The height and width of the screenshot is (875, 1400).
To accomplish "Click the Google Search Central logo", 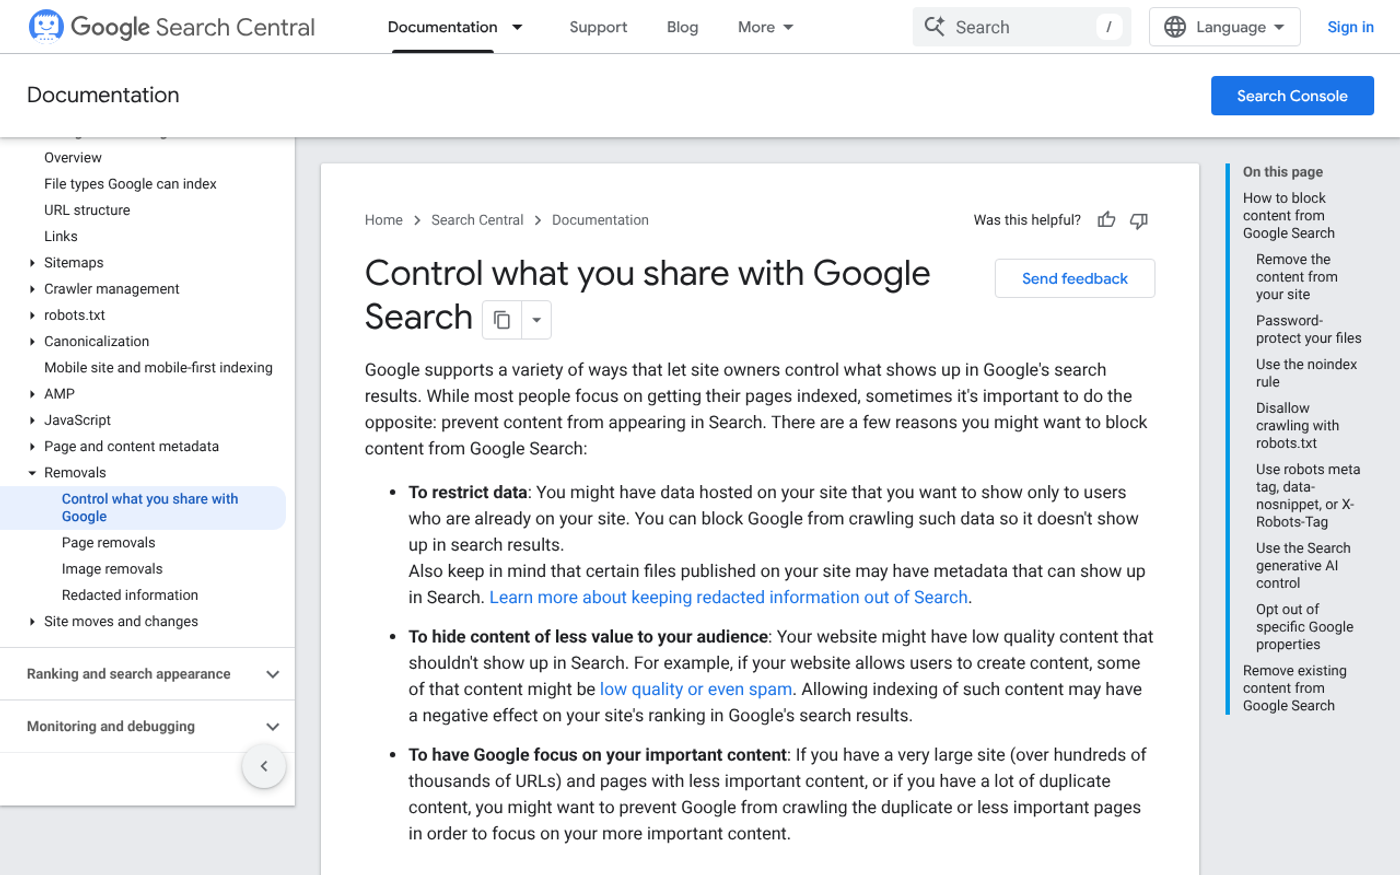I will coord(172,27).
